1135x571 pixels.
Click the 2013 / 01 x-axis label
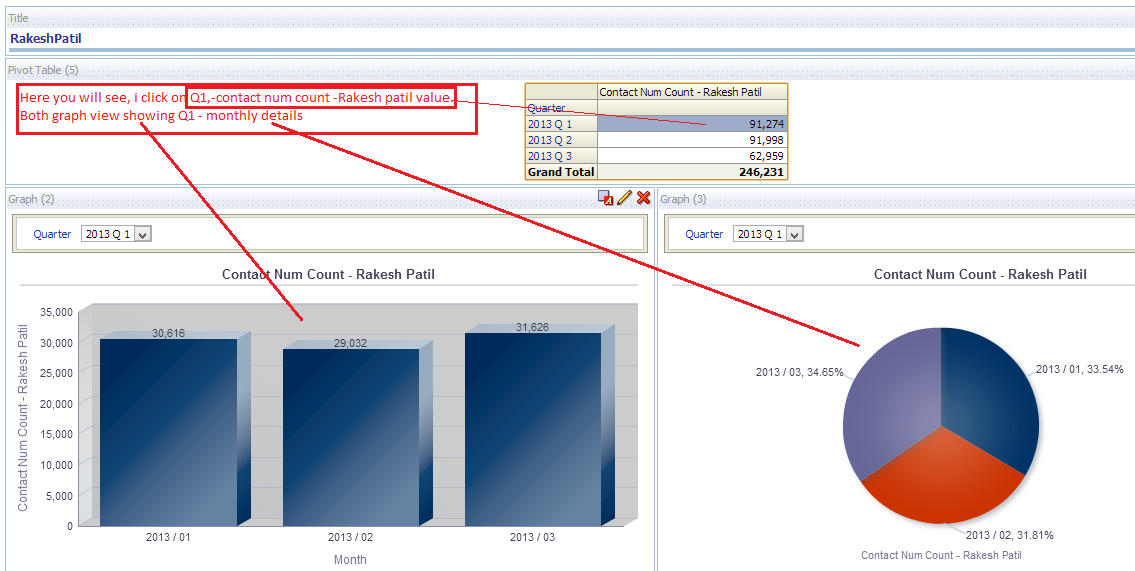[168, 537]
